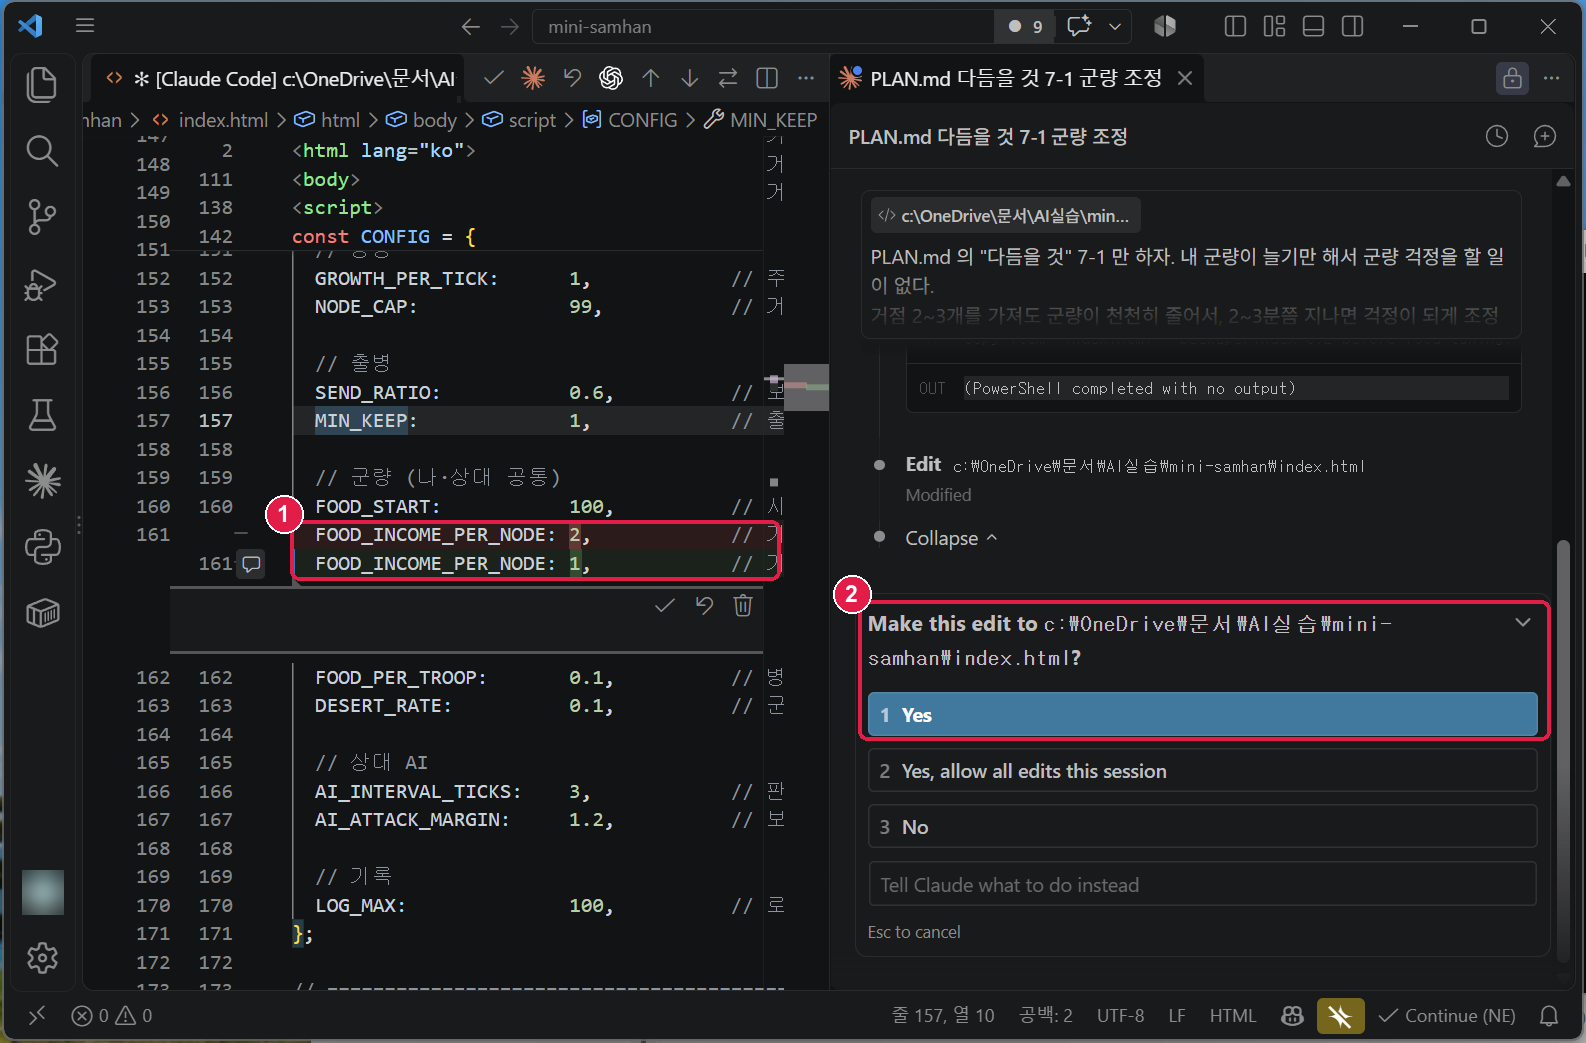Open the Explorer view in activity bar
1586x1043 pixels.
click(x=42, y=85)
